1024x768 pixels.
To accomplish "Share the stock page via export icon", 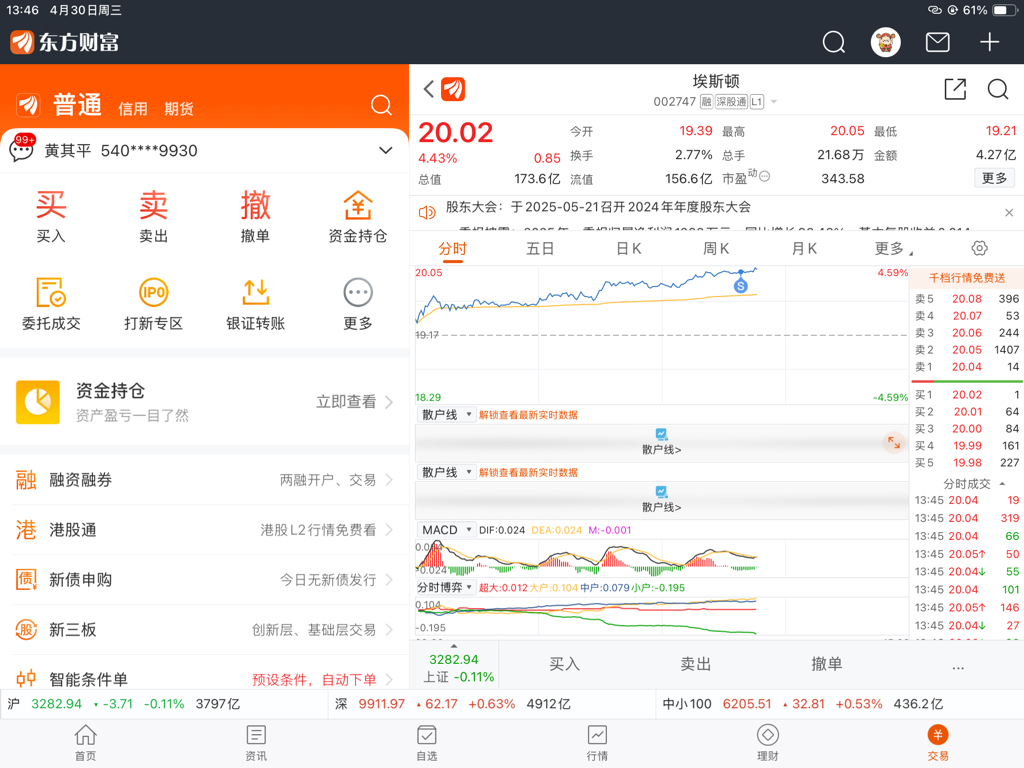I will click(955, 89).
